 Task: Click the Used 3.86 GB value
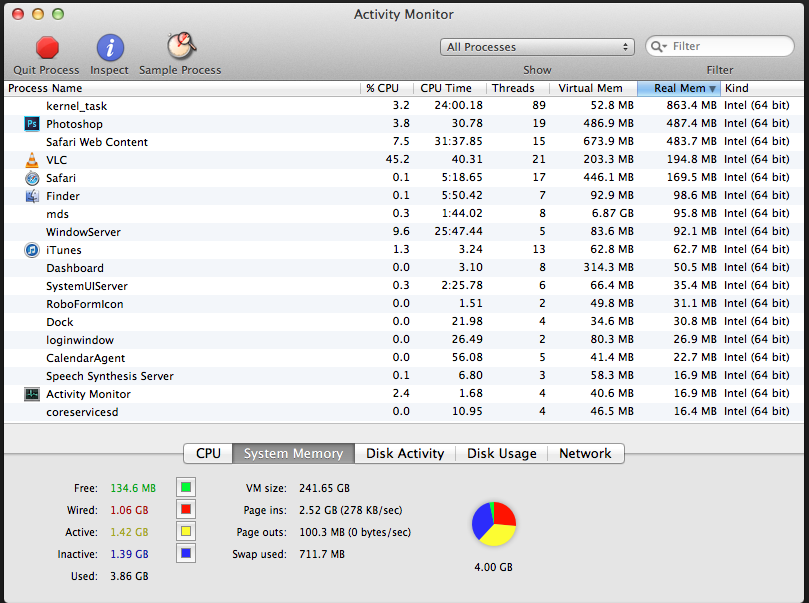(130, 576)
